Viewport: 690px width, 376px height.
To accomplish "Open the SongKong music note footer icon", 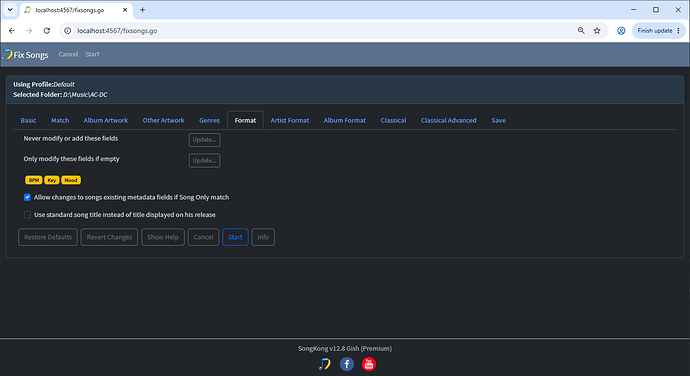I will 325,364.
